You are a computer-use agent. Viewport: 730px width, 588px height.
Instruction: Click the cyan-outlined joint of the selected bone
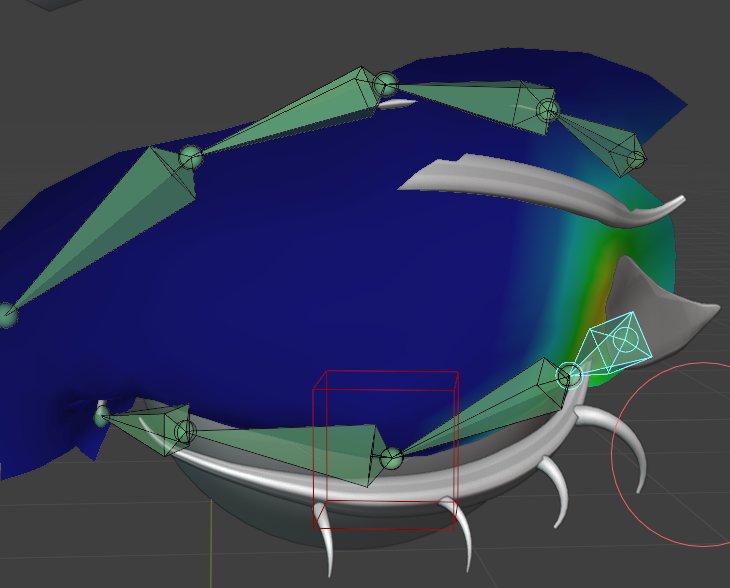click(x=569, y=375)
